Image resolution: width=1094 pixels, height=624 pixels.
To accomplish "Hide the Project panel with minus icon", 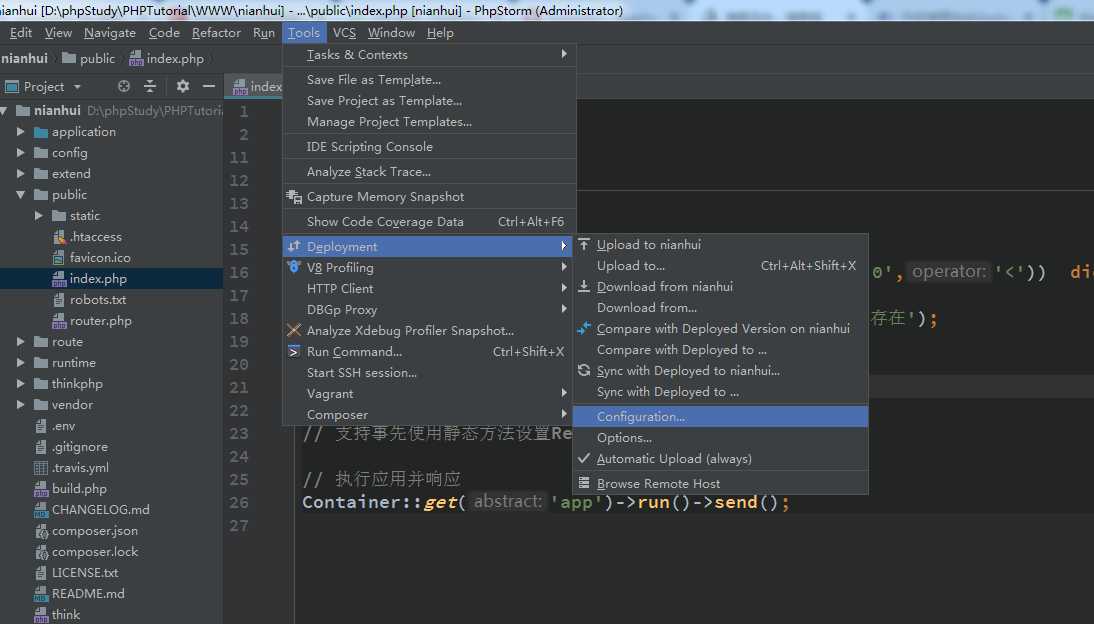I will point(207,87).
